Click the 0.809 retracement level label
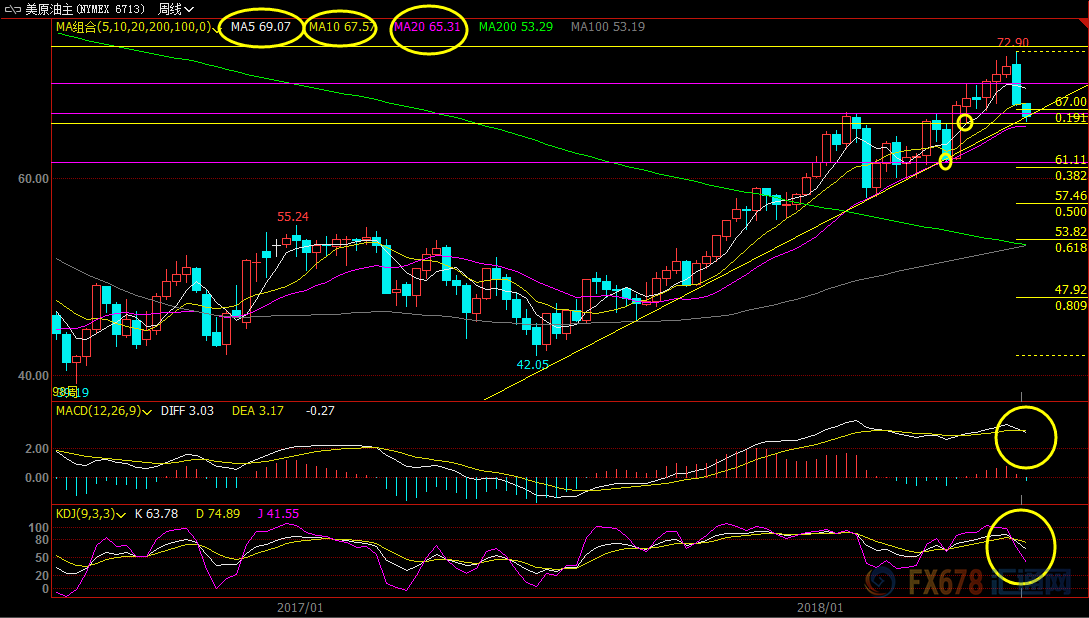Screen dimensions: 1089x618 [x=1070, y=306]
